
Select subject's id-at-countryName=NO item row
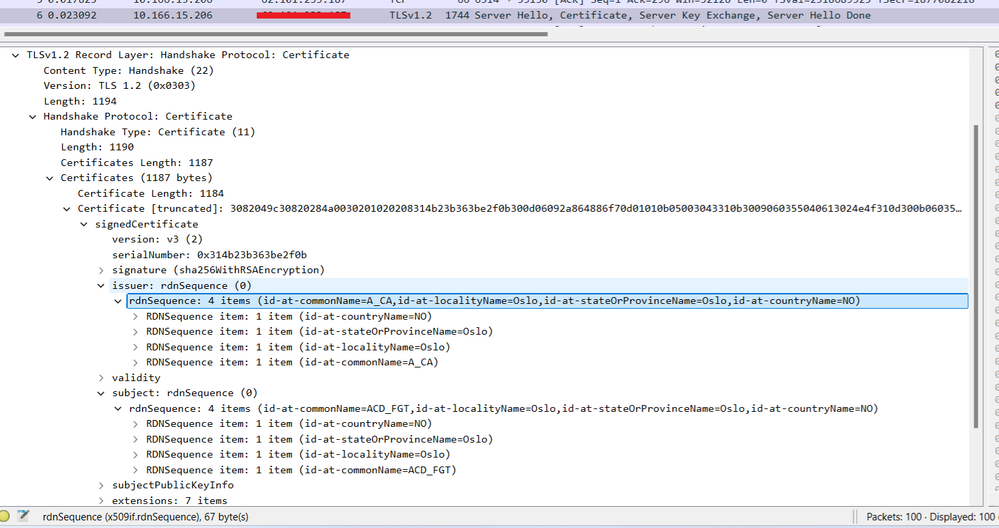(x=289, y=424)
